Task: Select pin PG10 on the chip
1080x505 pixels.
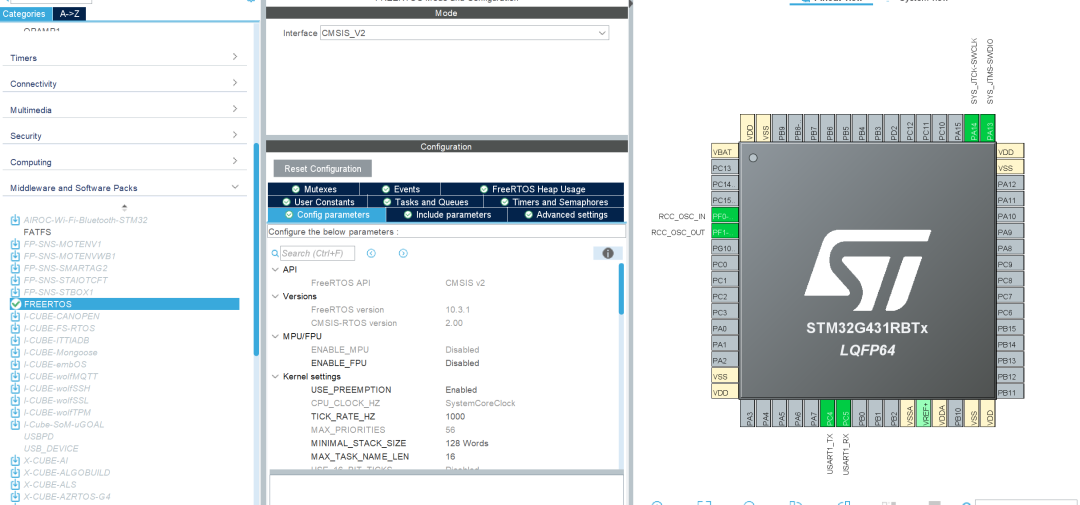Action: pos(725,248)
